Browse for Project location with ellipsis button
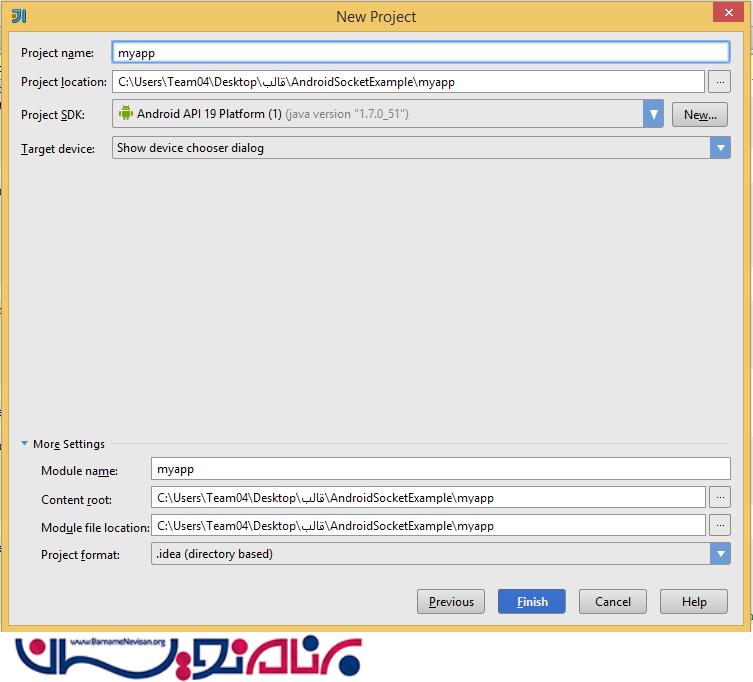This screenshot has width=753, height=682. pyautogui.click(x=719, y=82)
